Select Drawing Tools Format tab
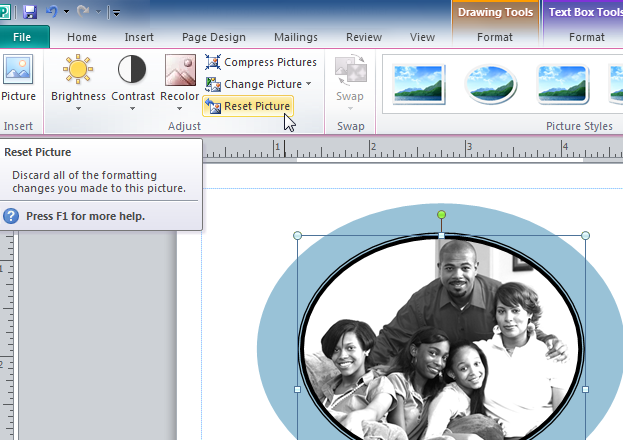Image resolution: width=623 pixels, height=440 pixels. 493,37
